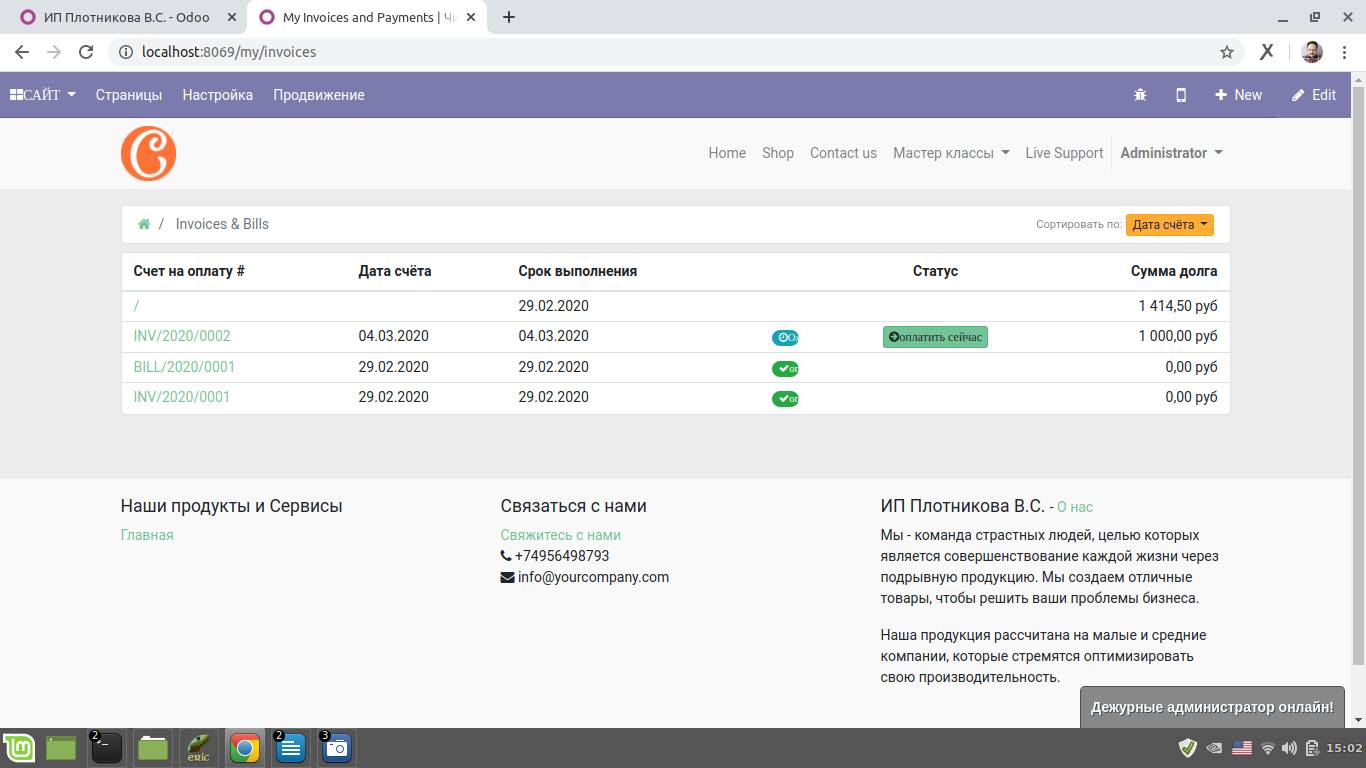Viewport: 1366px width, 768px height.
Task: Toggle mobile preview phone icon
Action: (x=1181, y=95)
